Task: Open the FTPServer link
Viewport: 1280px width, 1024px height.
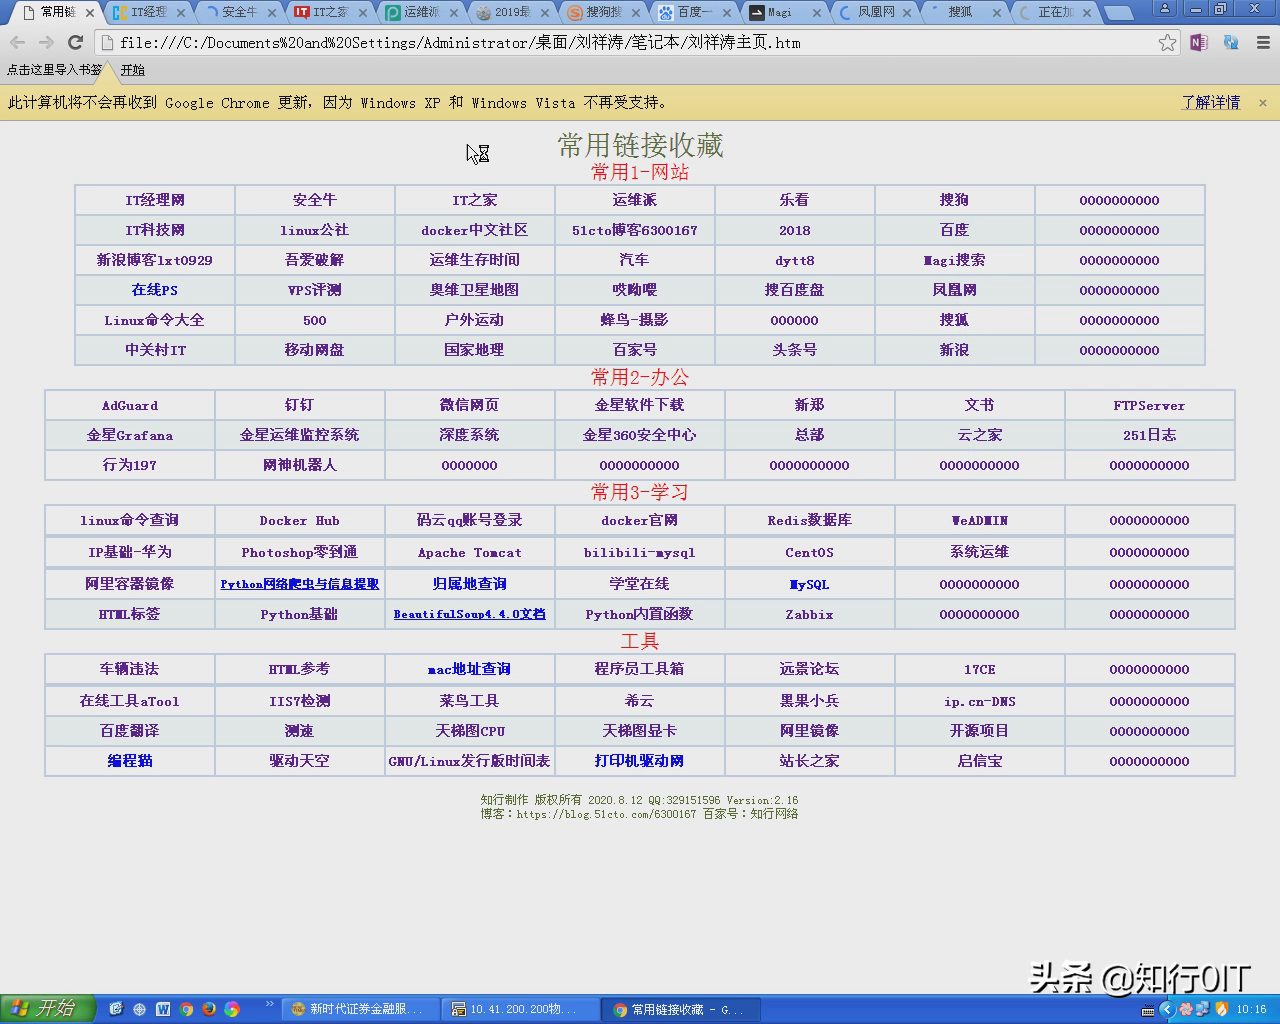Action: 1150,405
